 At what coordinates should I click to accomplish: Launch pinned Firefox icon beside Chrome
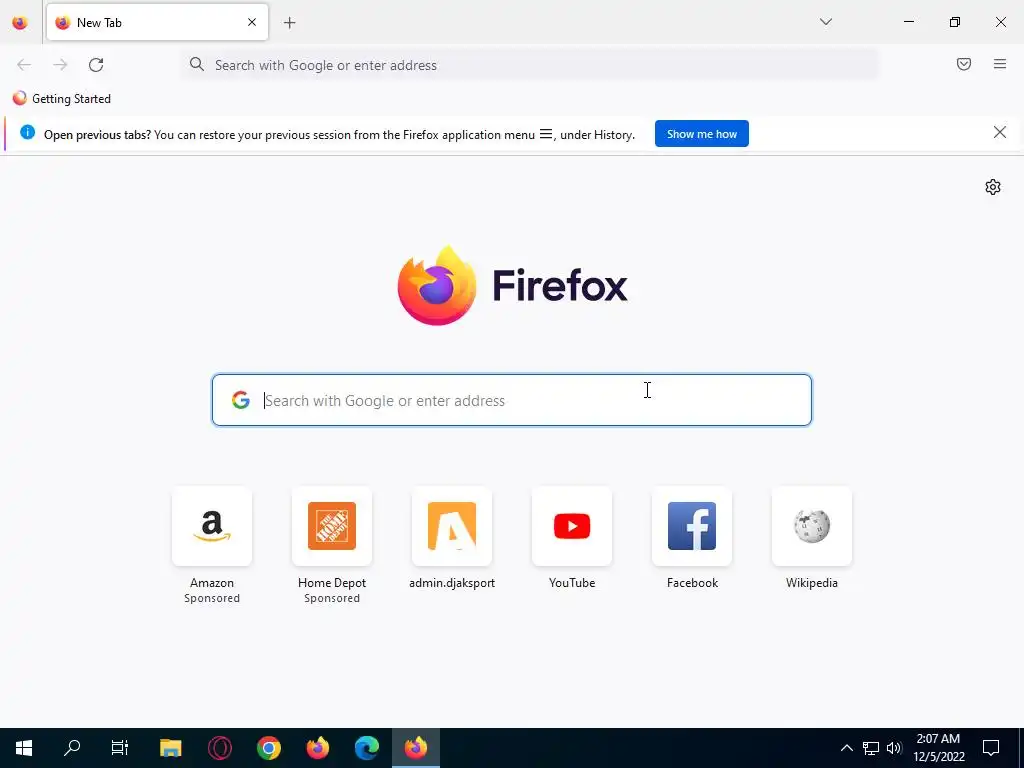click(x=317, y=748)
